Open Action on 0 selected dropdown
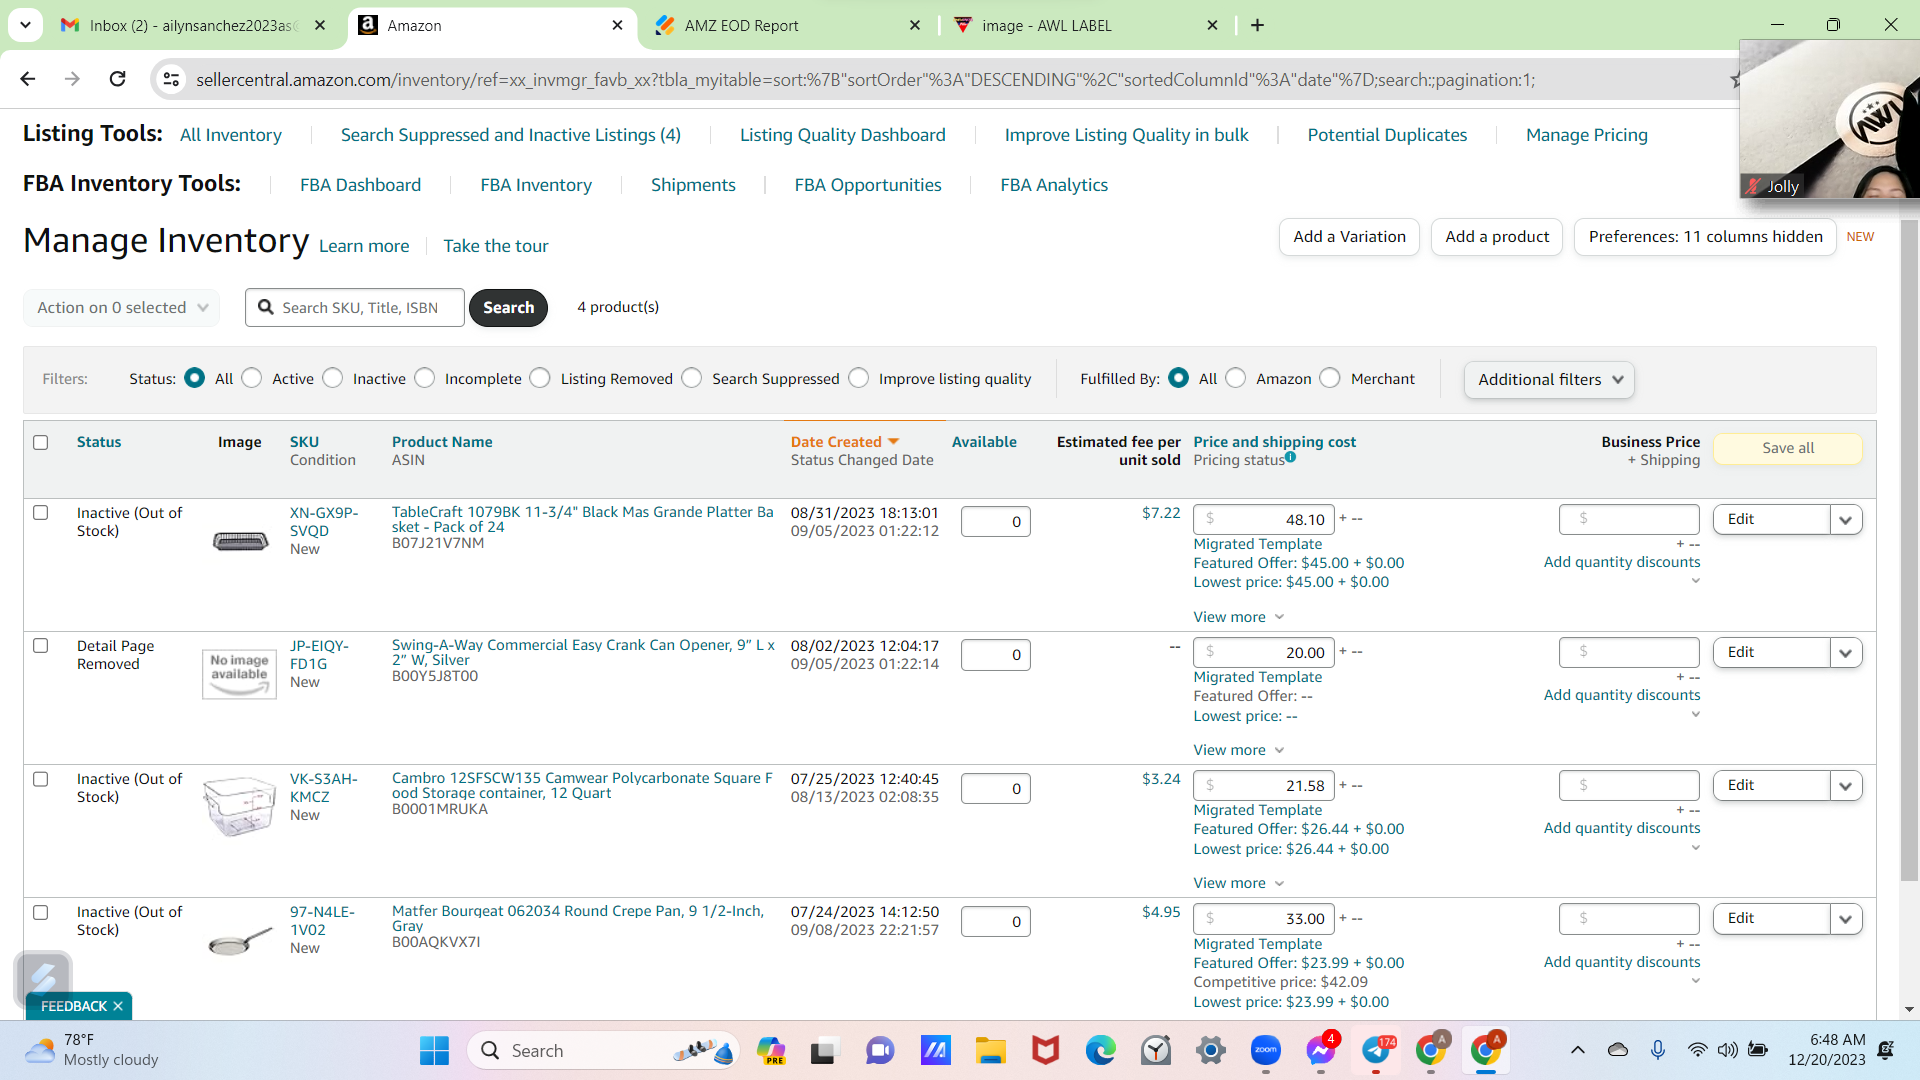 [122, 308]
